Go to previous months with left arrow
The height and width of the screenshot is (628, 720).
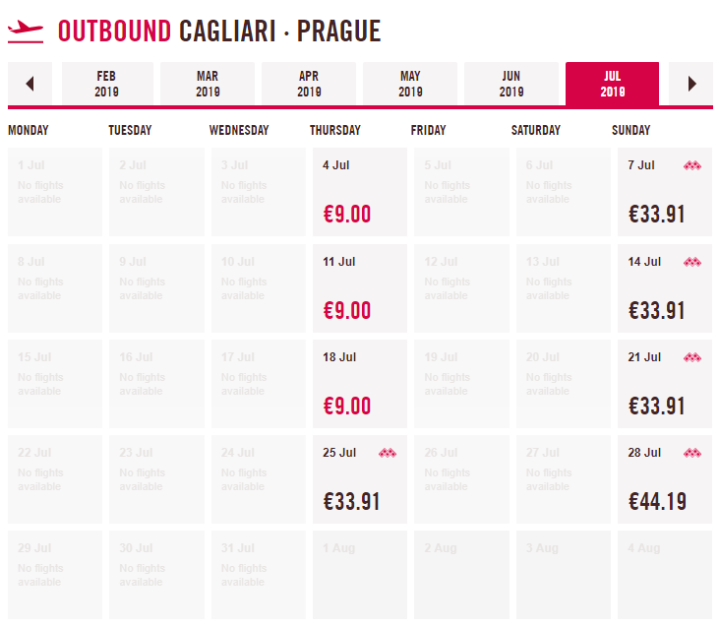coord(30,84)
